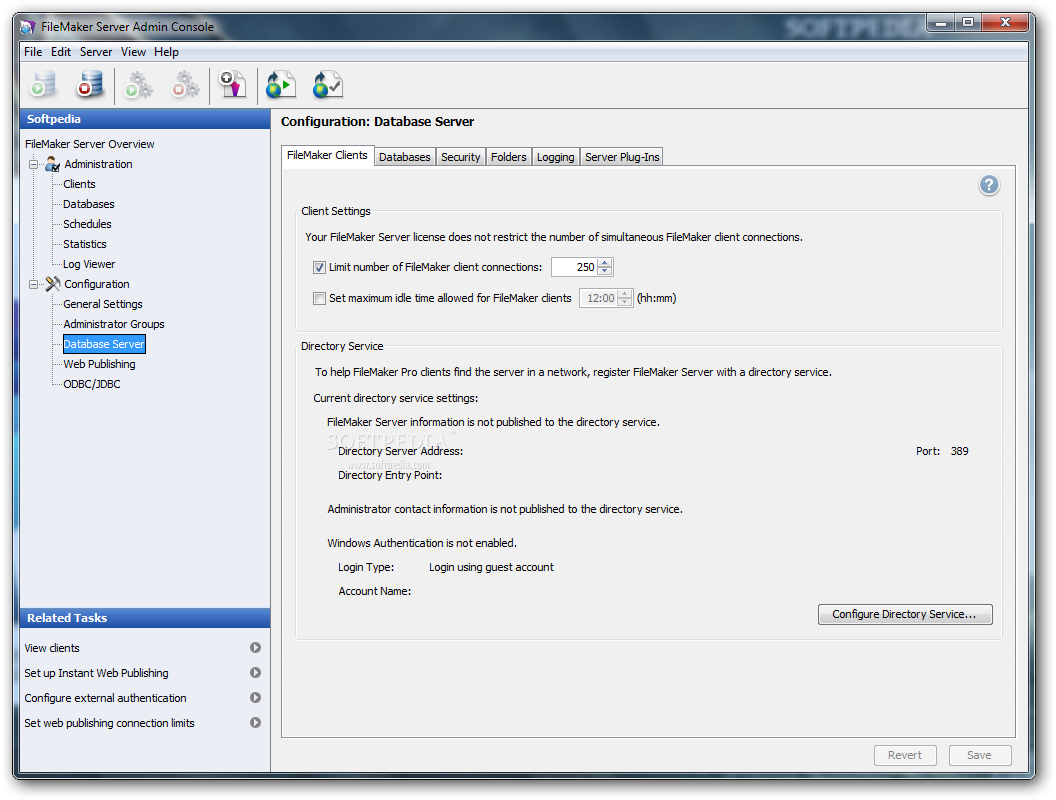Click Set up Instant Web Publishing task

click(x=96, y=673)
